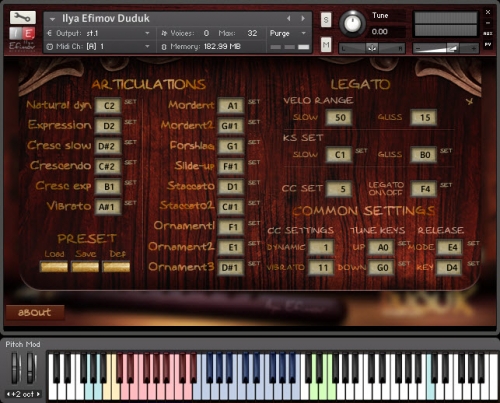Toggle the AUX sends icon
Image resolution: width=500 pixels, height=403 pixels.
point(488,34)
